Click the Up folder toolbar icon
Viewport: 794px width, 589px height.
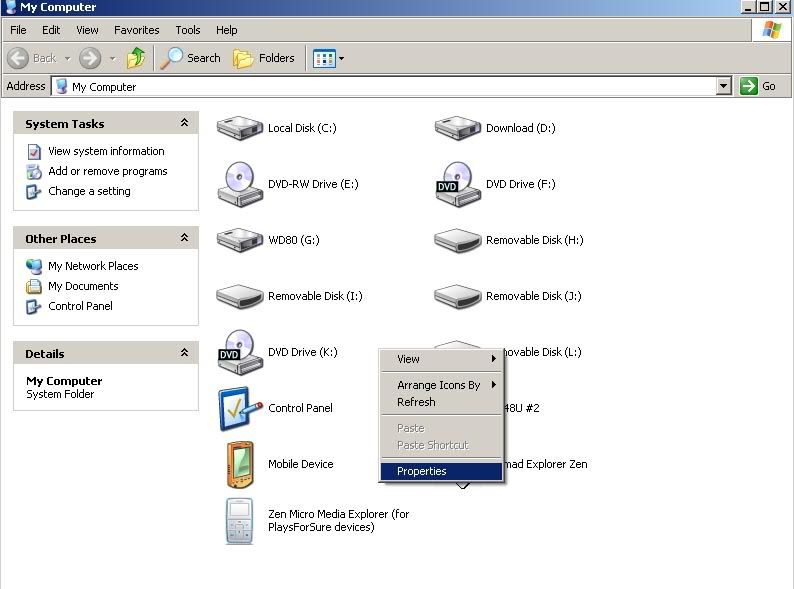136,58
